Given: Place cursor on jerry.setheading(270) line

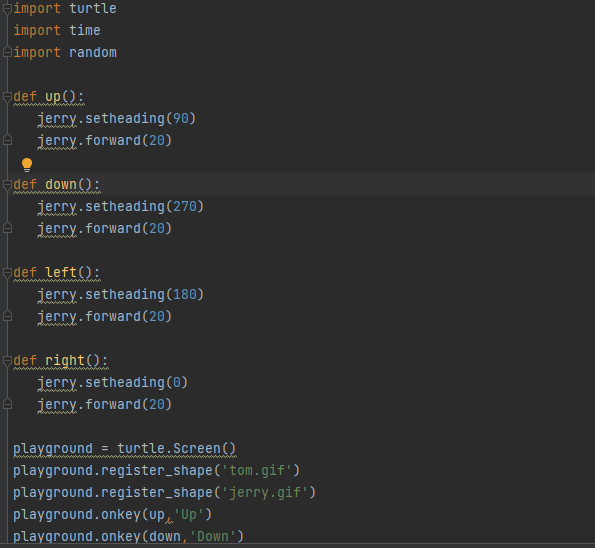Looking at the screenshot, I should point(121,207).
